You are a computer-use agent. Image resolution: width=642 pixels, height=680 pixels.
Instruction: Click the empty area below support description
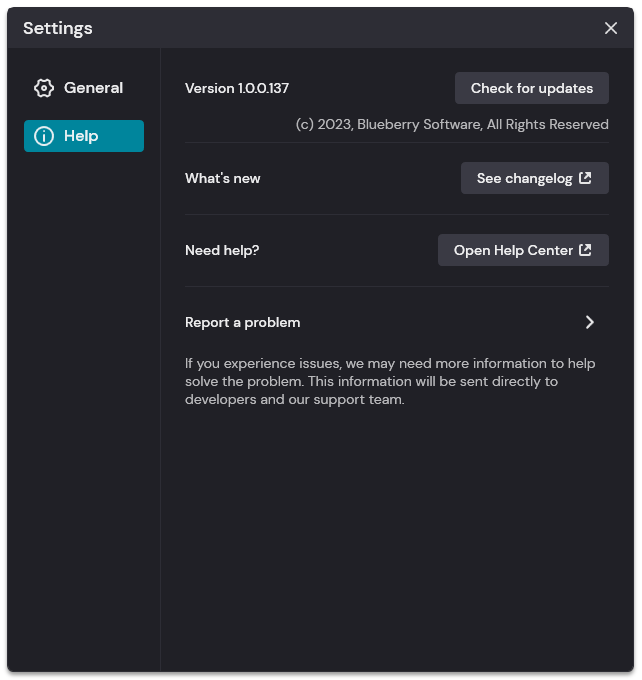(x=396, y=538)
